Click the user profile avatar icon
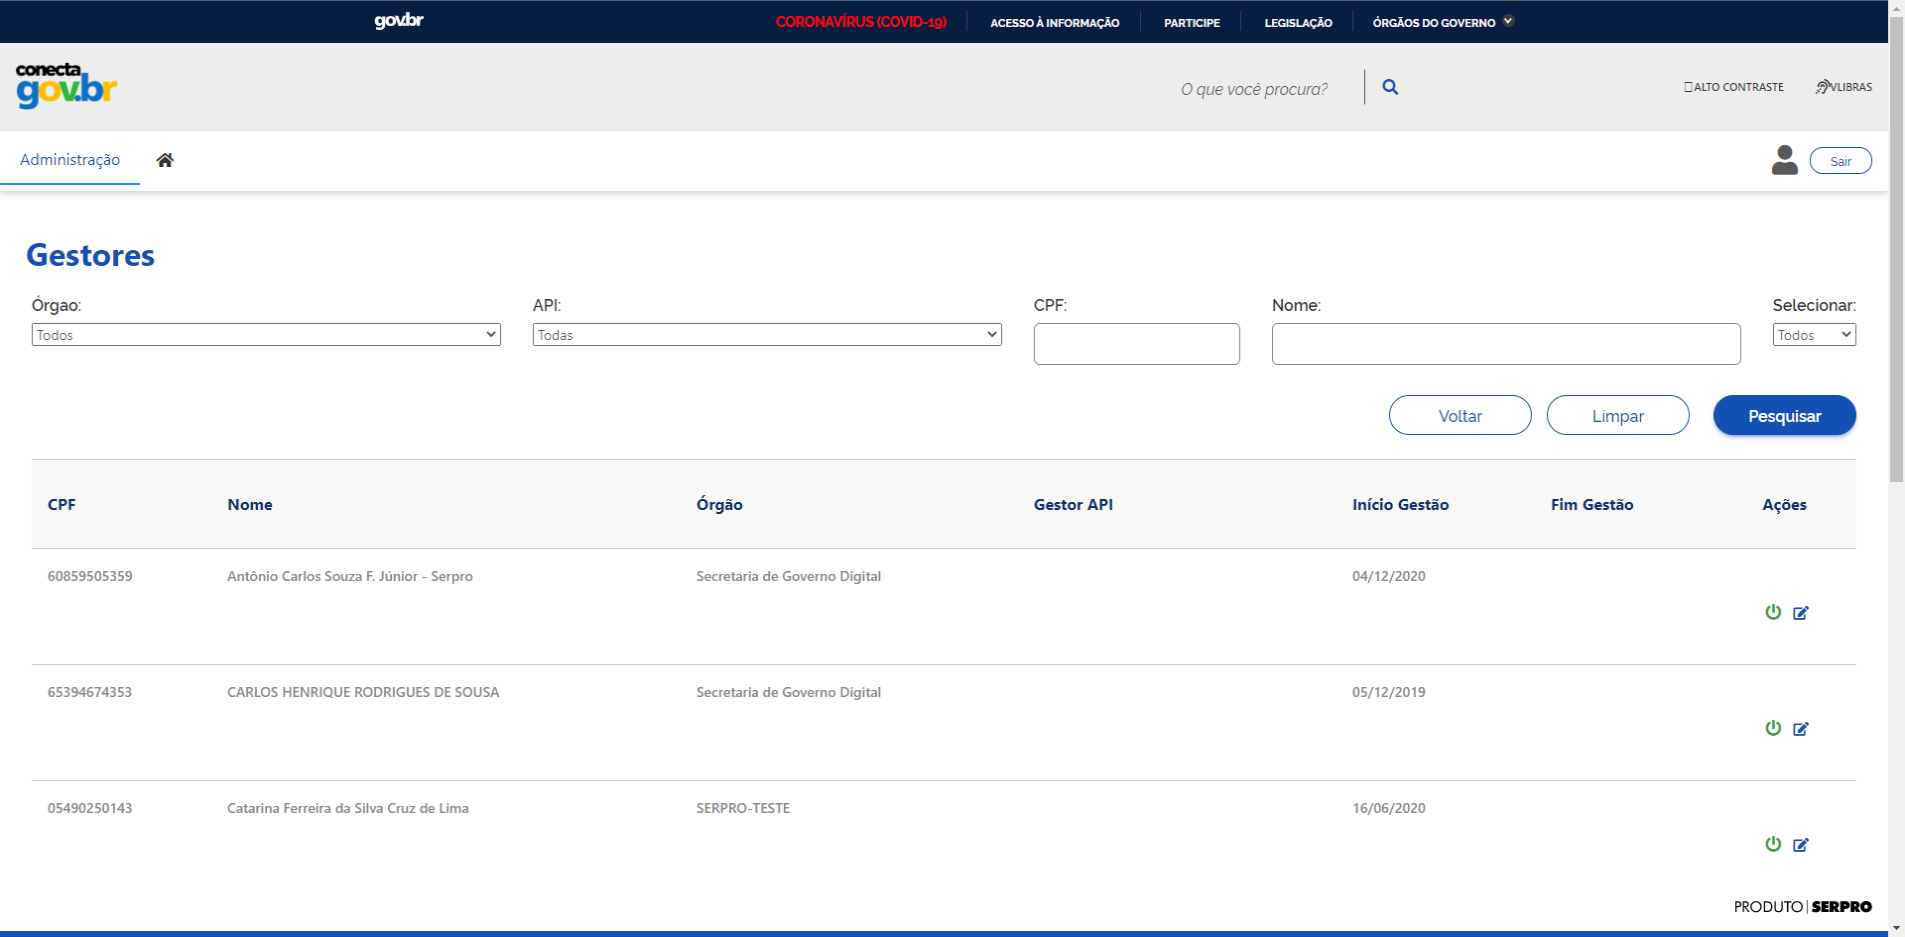The height and width of the screenshot is (937, 1905). pyautogui.click(x=1784, y=160)
